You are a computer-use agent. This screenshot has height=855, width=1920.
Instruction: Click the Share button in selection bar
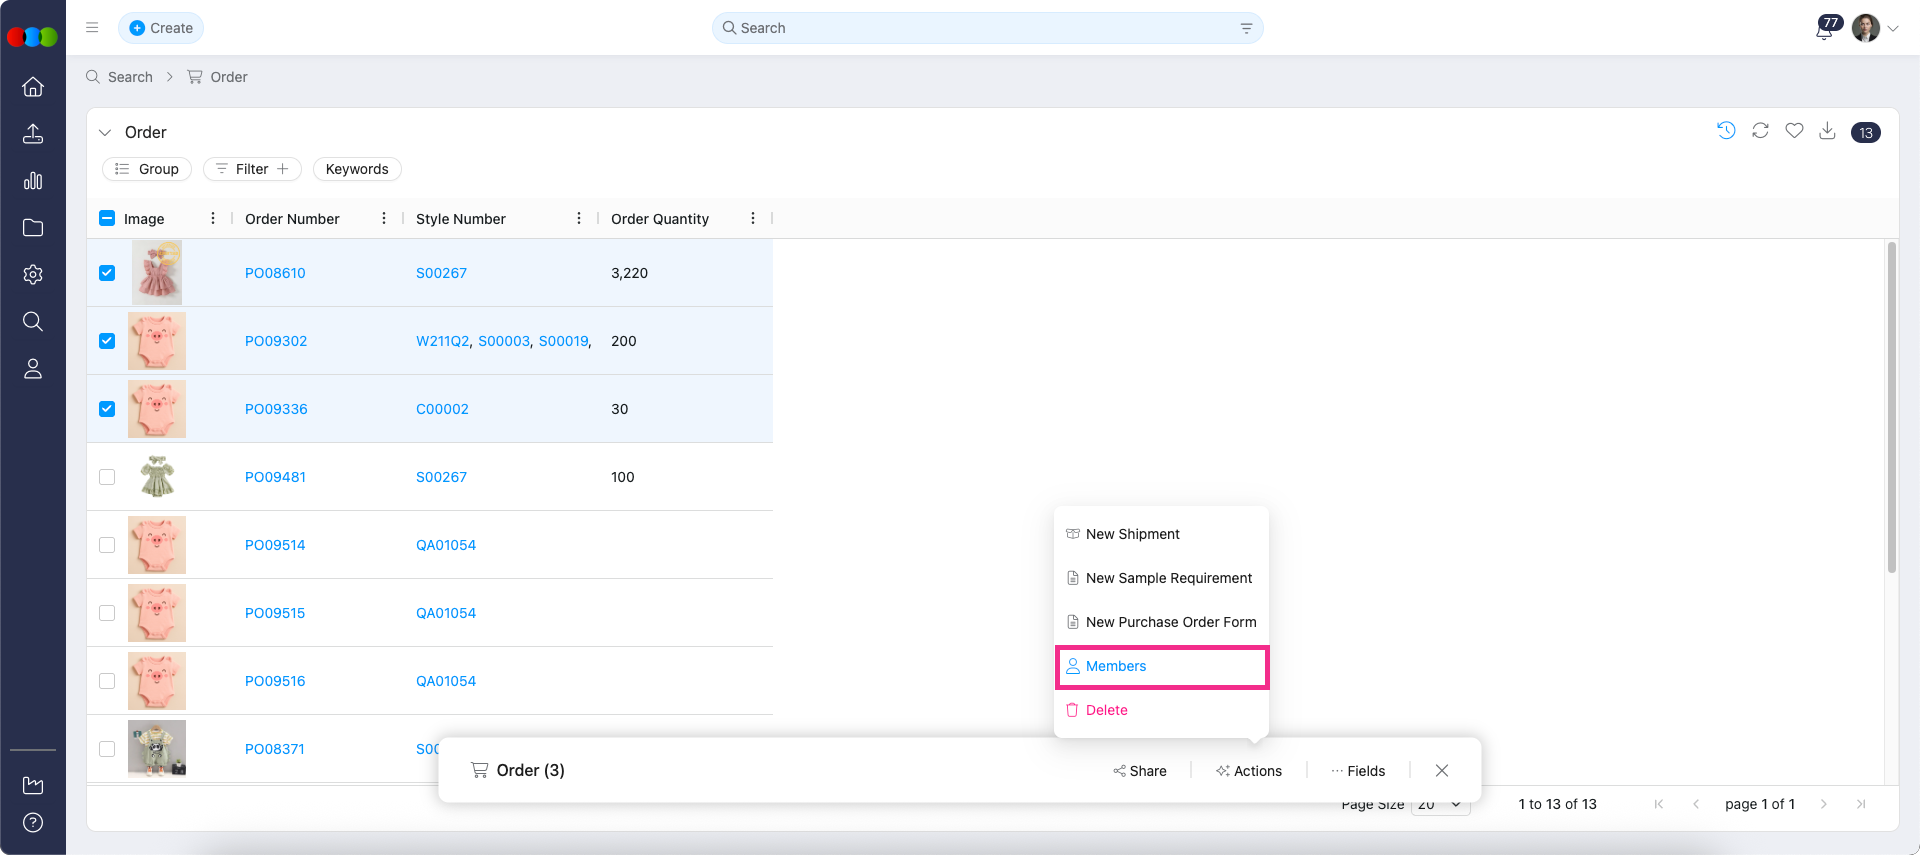click(1139, 771)
